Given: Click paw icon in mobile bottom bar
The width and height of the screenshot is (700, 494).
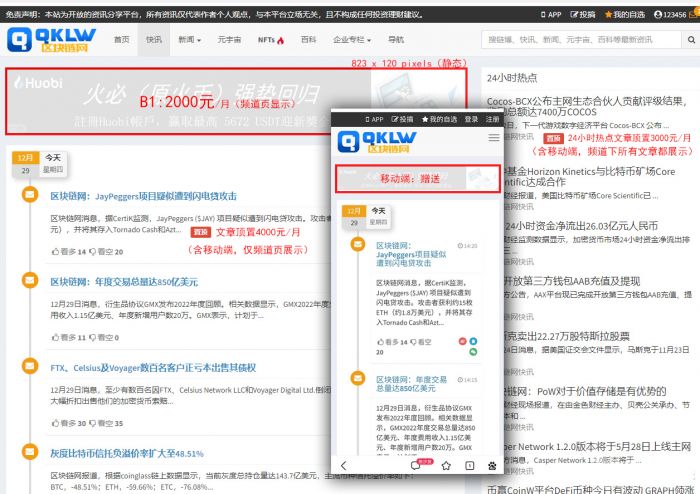Looking at the screenshot, I should pos(492,466).
